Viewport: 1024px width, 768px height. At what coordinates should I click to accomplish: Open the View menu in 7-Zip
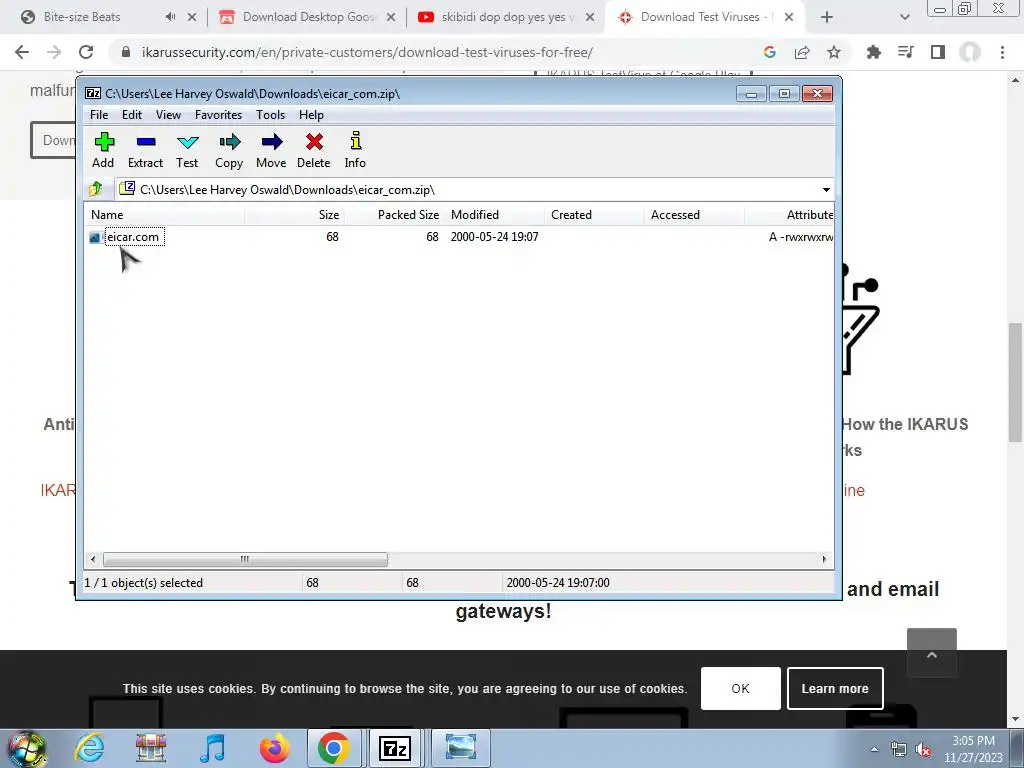click(168, 115)
